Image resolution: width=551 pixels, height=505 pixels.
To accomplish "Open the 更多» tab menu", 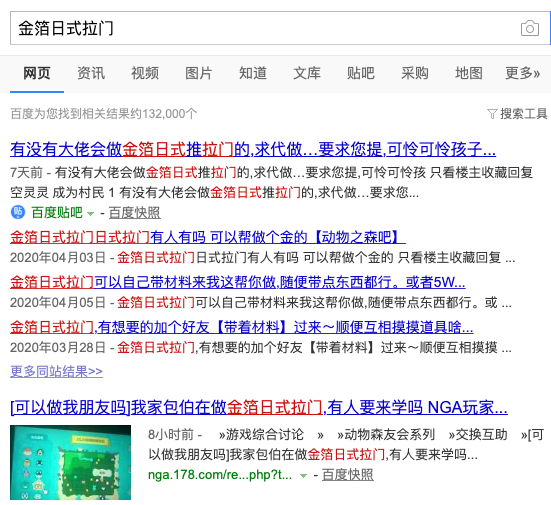I will [x=523, y=73].
